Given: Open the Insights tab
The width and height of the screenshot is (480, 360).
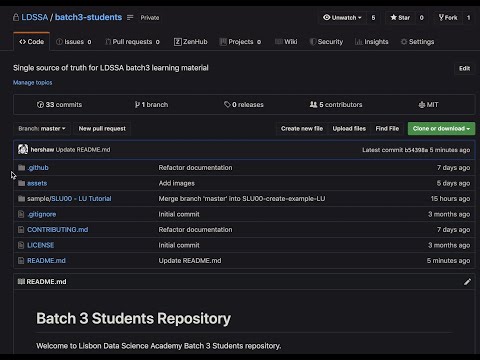Looking at the screenshot, I should pyautogui.click(x=372, y=42).
